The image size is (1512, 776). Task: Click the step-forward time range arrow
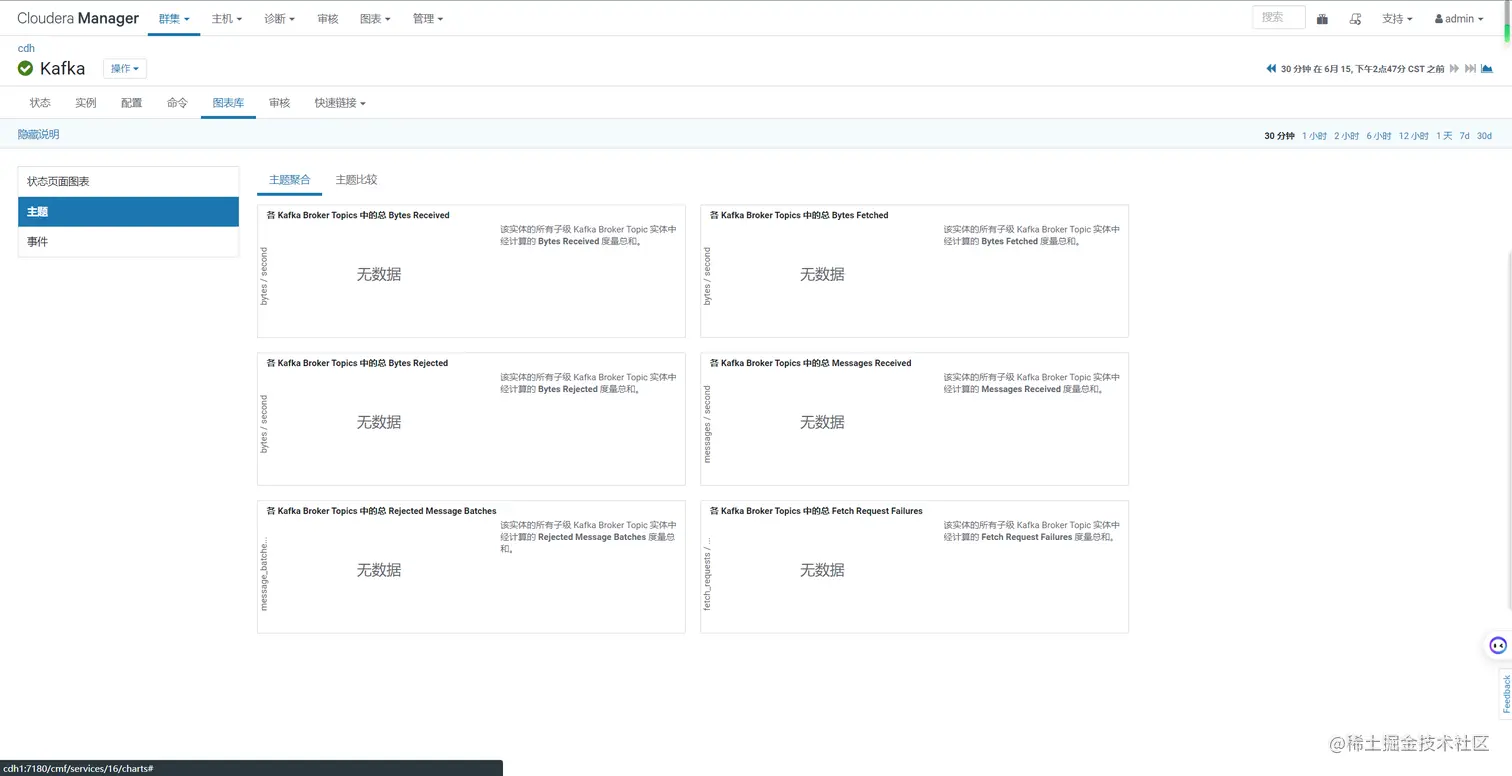(1455, 68)
